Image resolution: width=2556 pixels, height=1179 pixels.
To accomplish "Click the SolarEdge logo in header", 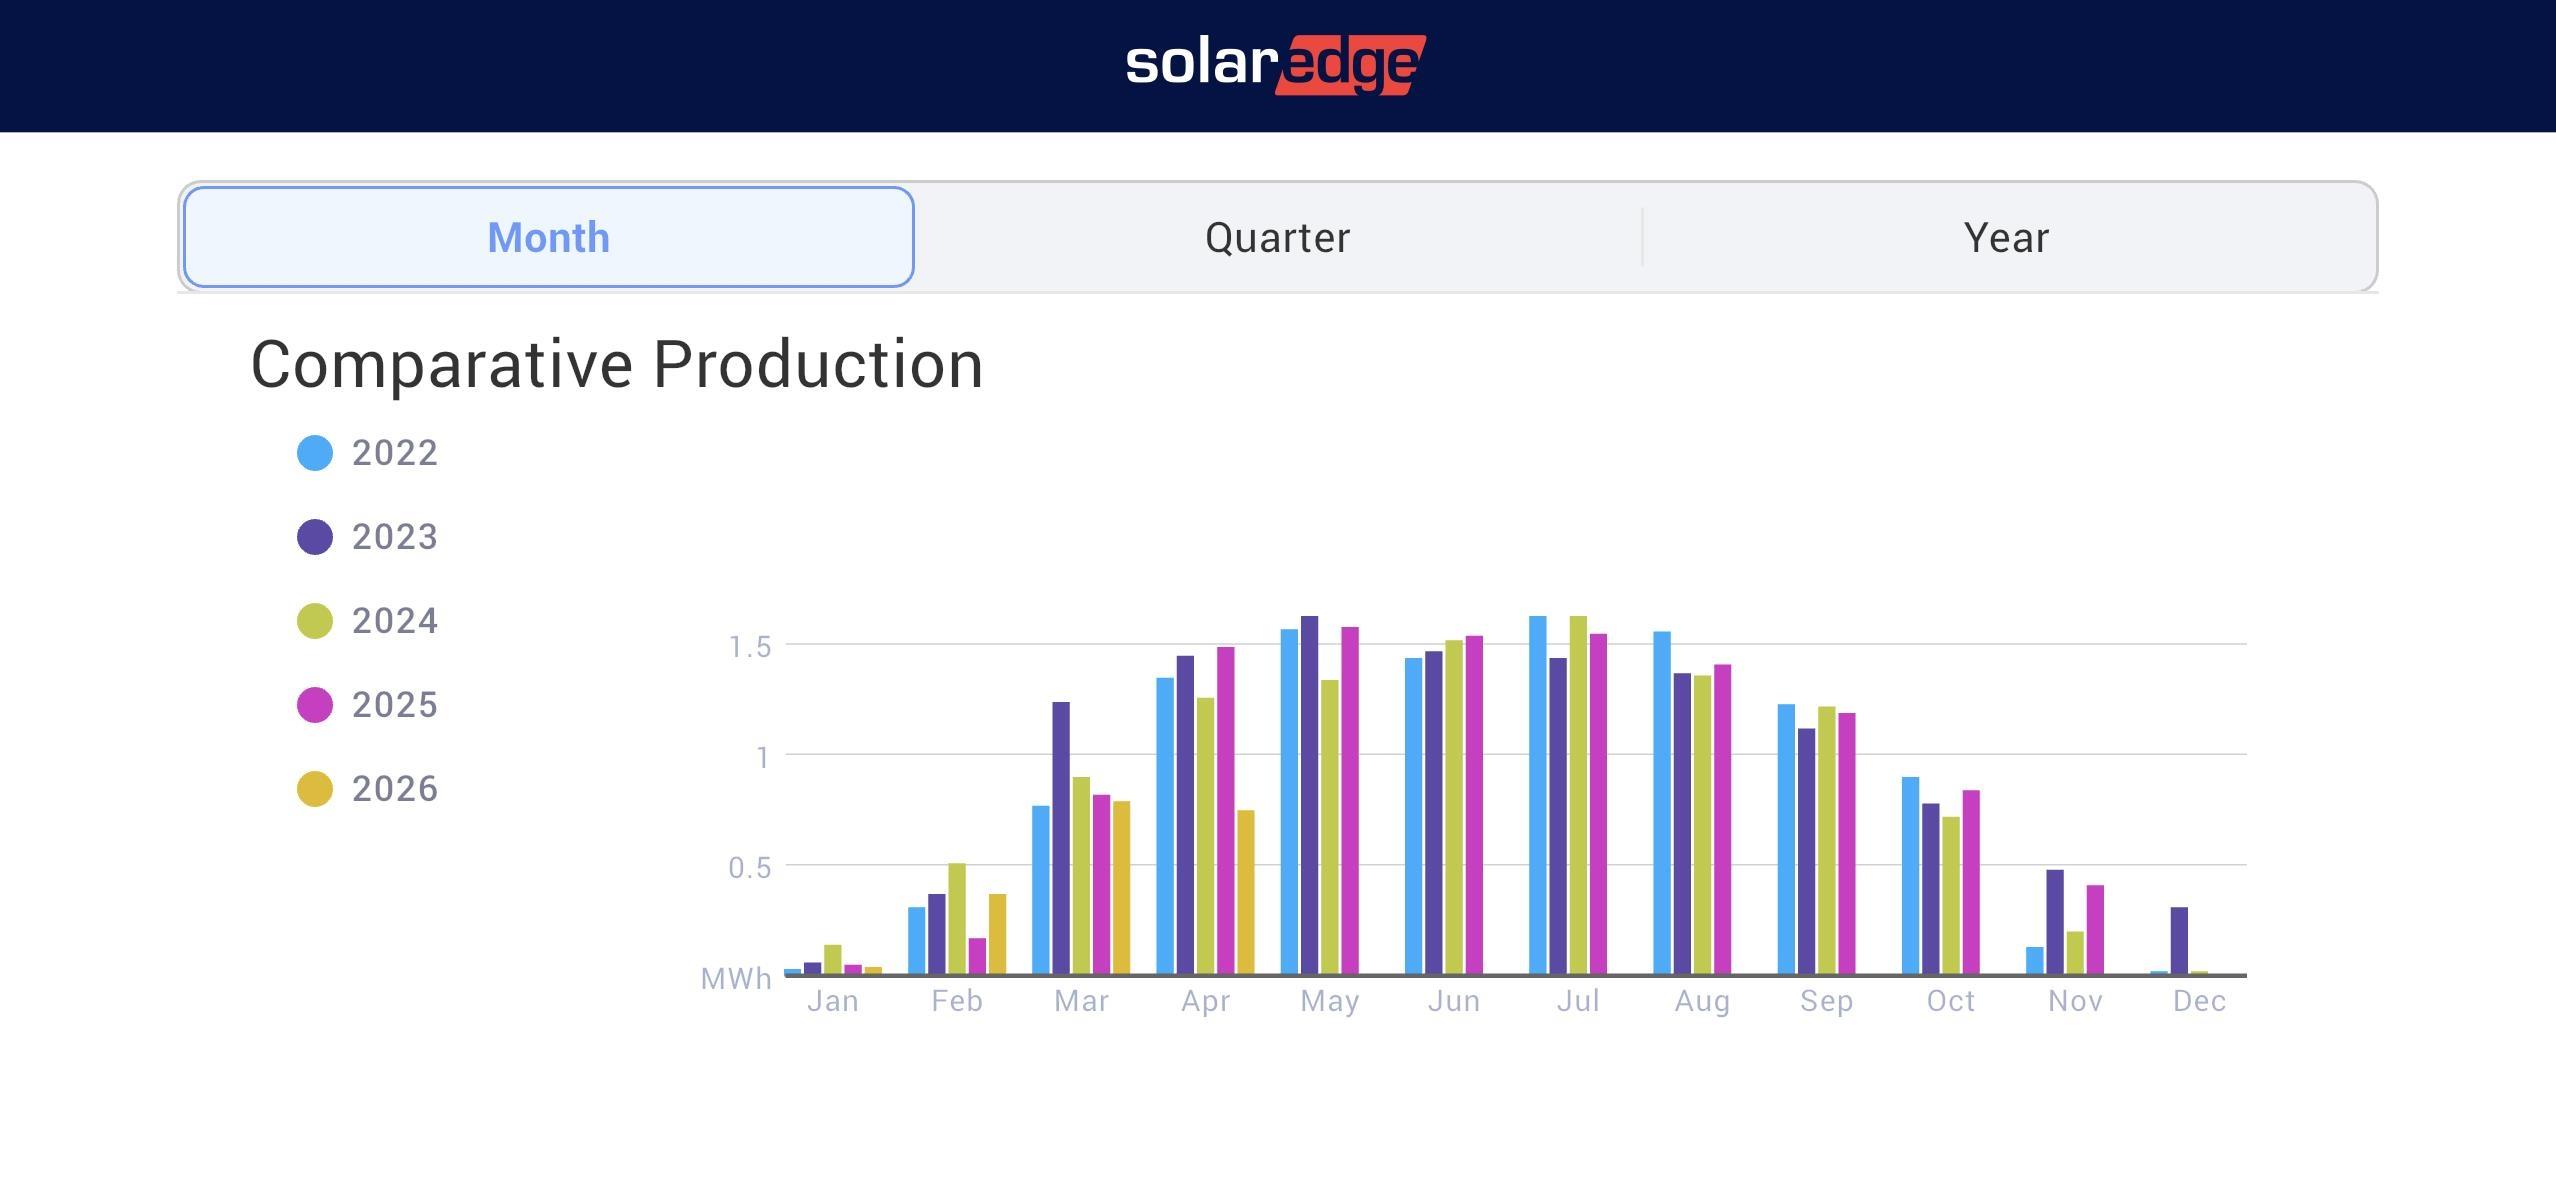I will tap(1276, 65).
